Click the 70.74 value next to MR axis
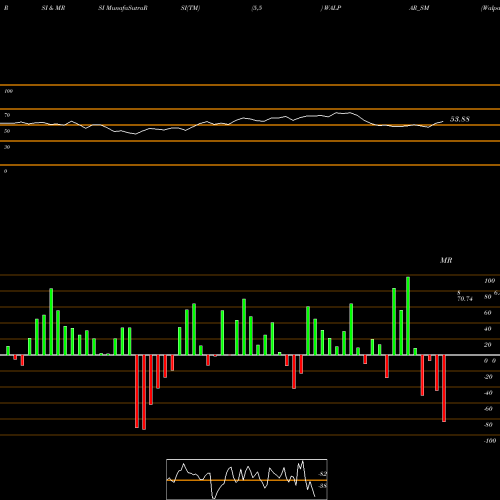The height and width of the screenshot is (500, 500). (465, 299)
